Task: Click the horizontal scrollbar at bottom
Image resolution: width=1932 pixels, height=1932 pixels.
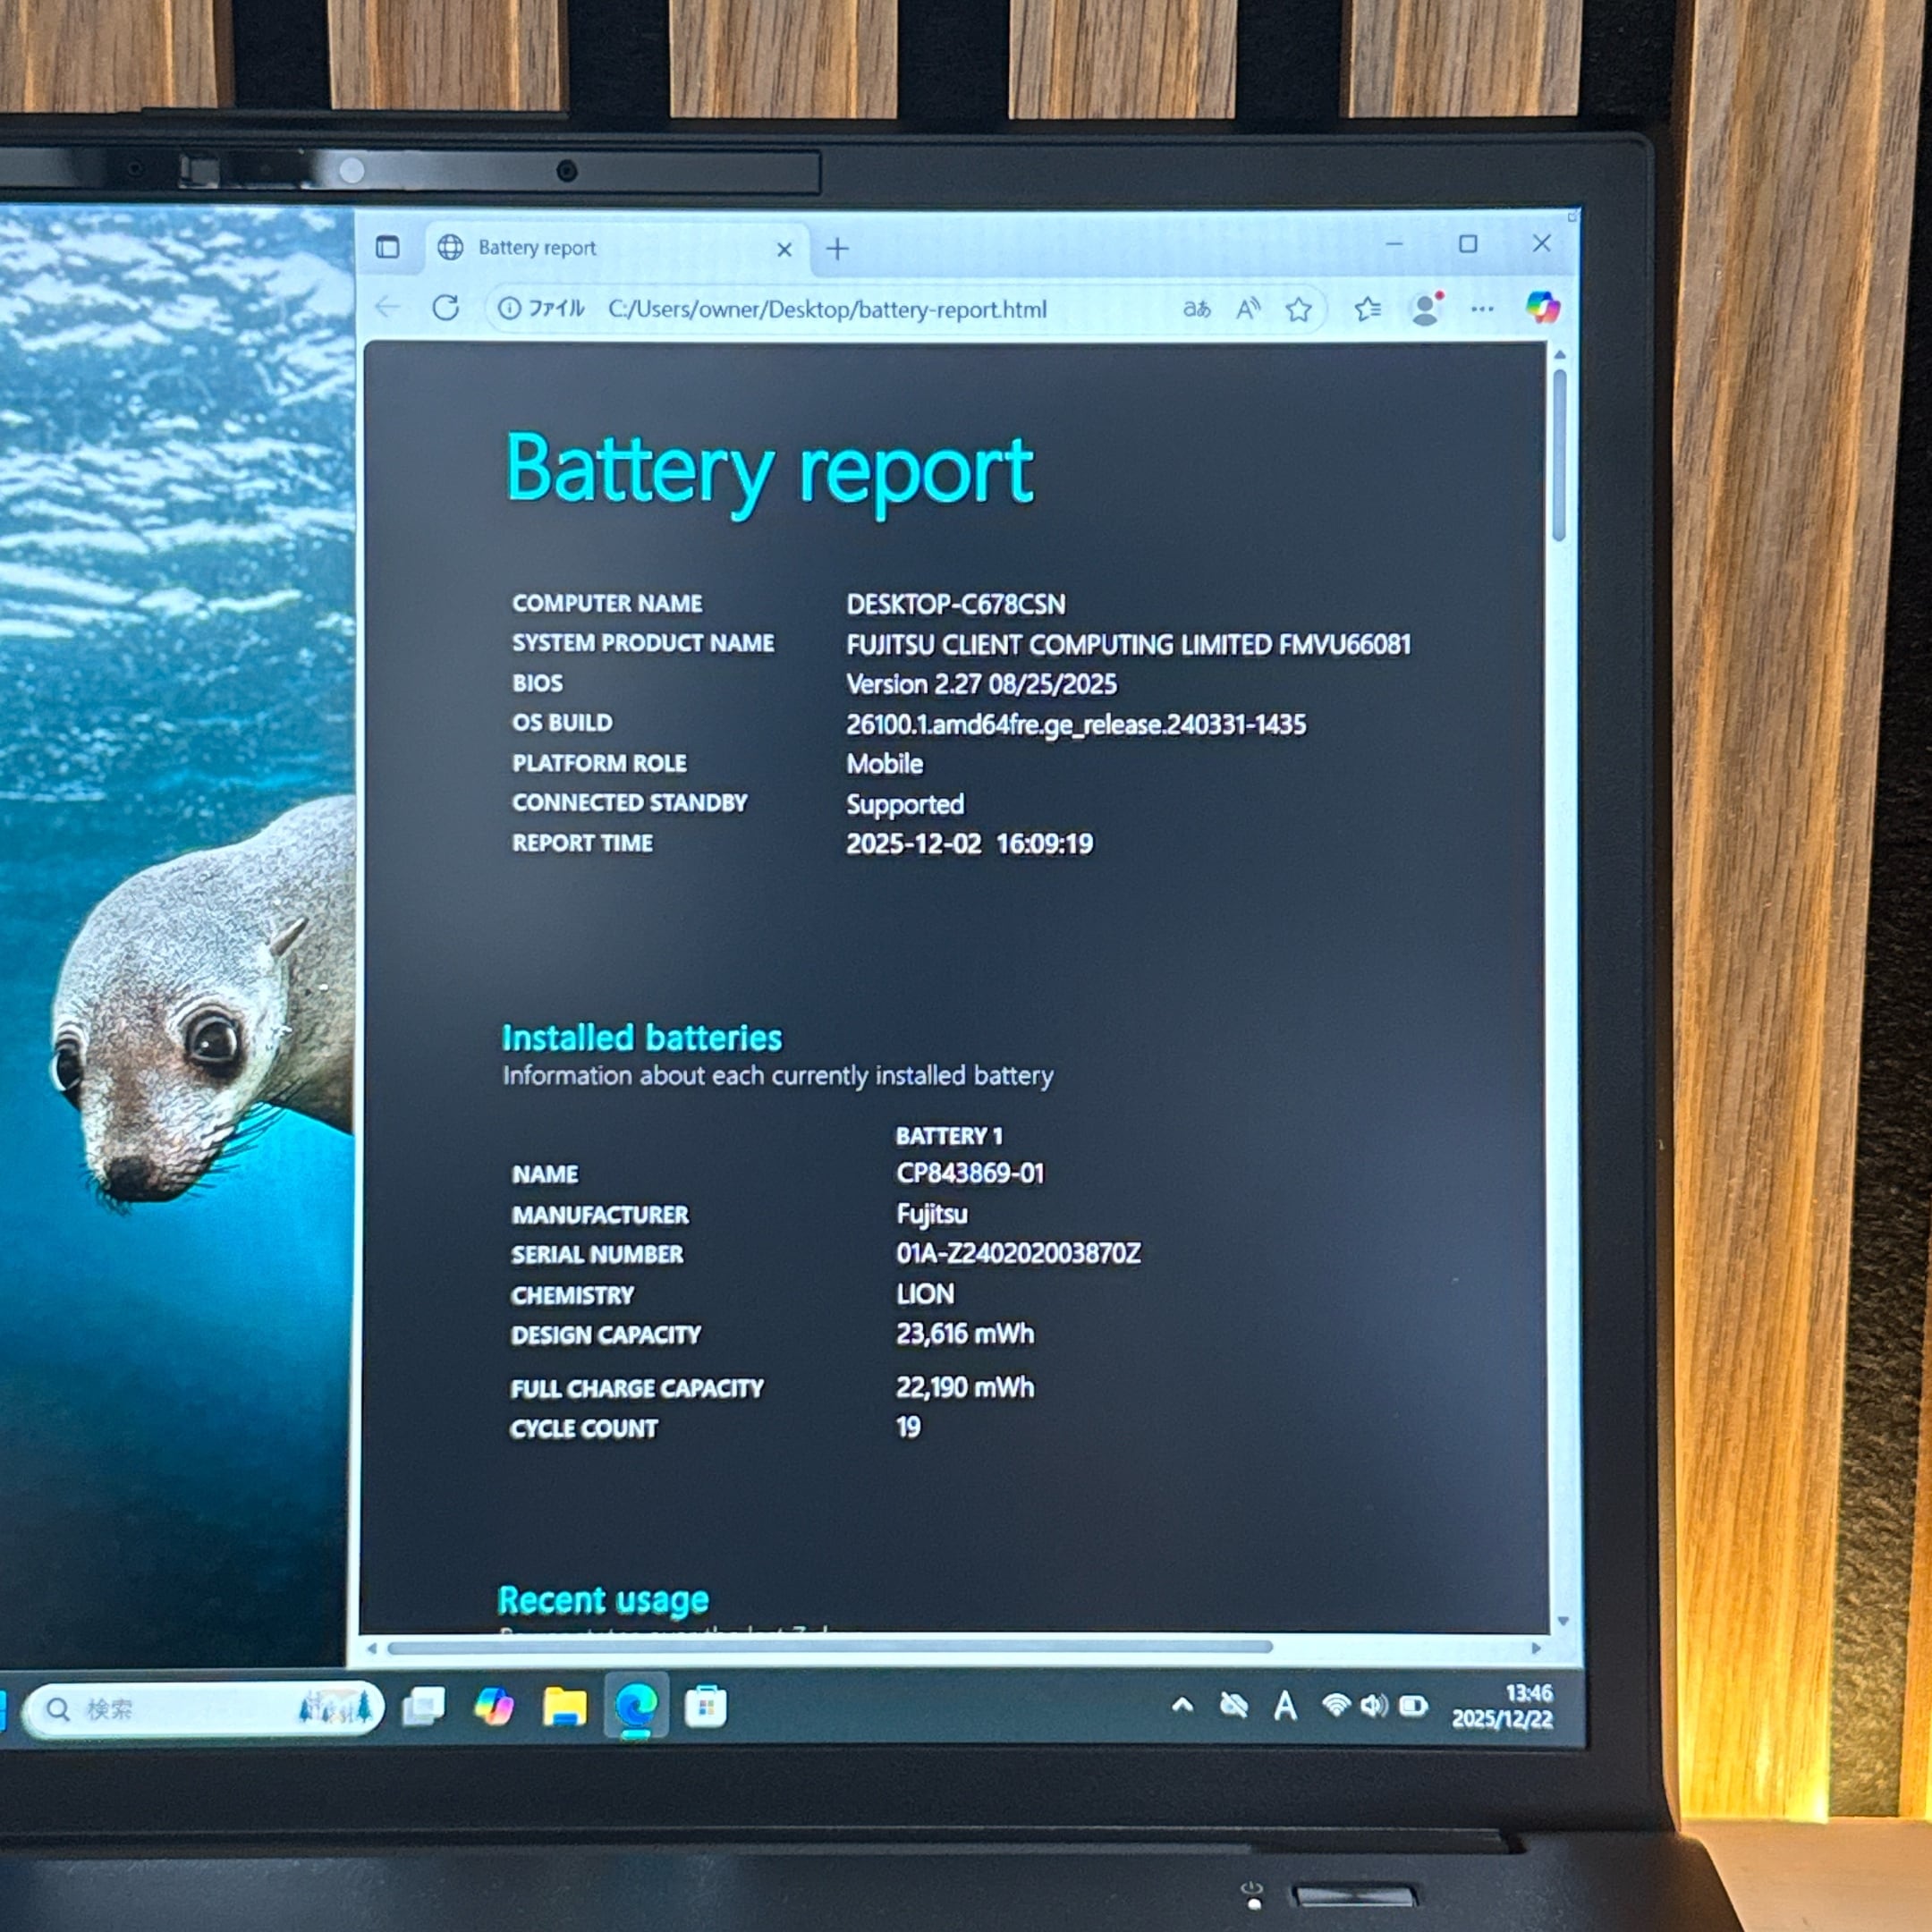Action: 828,1647
